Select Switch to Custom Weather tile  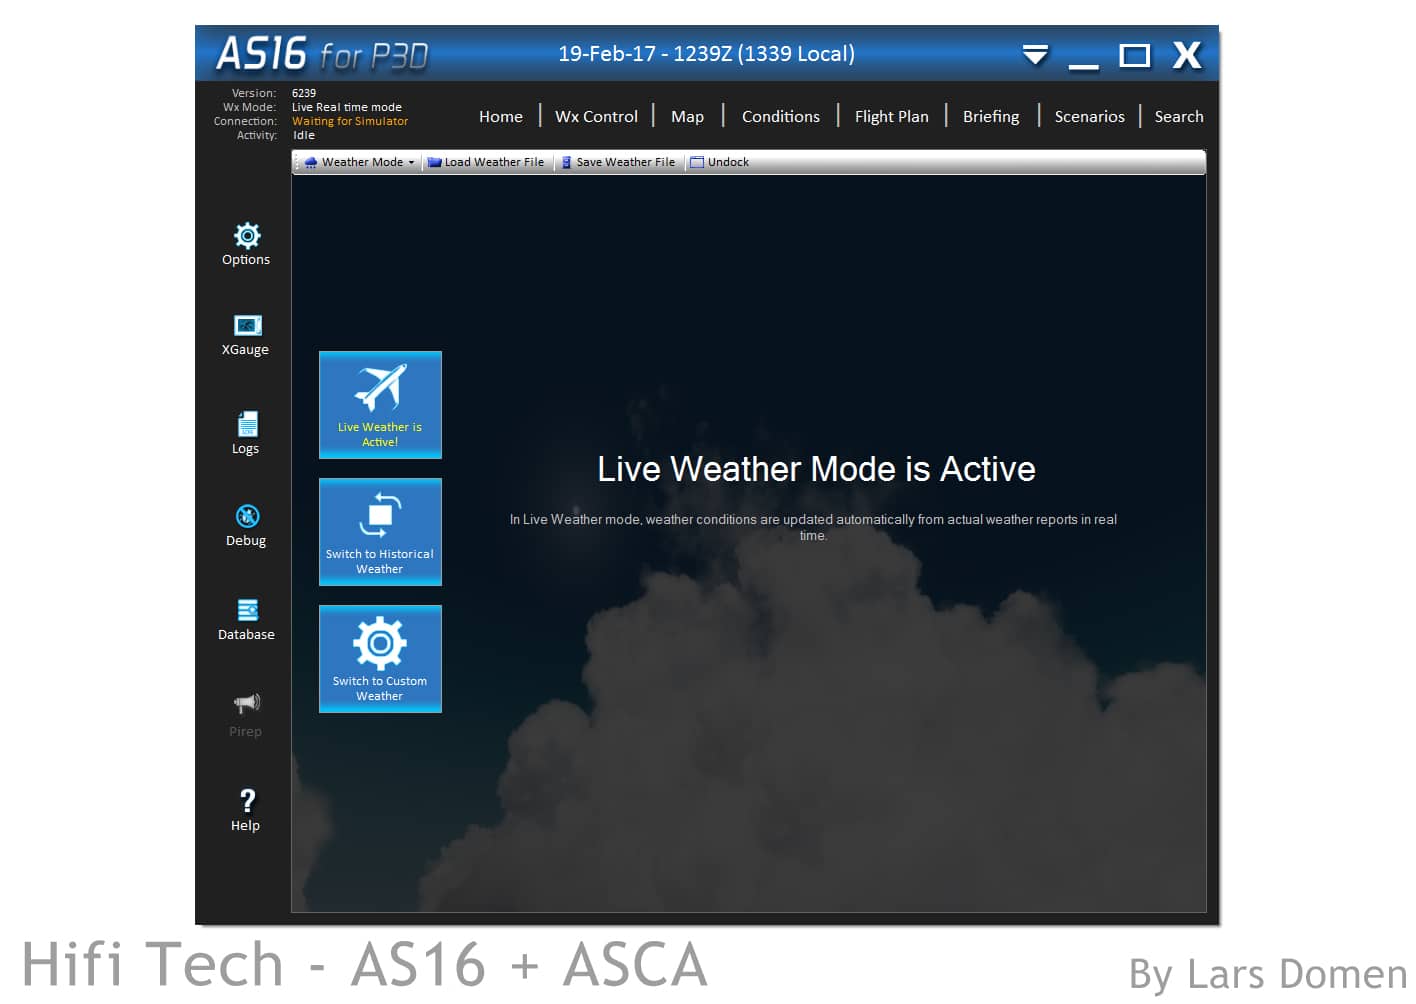point(380,659)
